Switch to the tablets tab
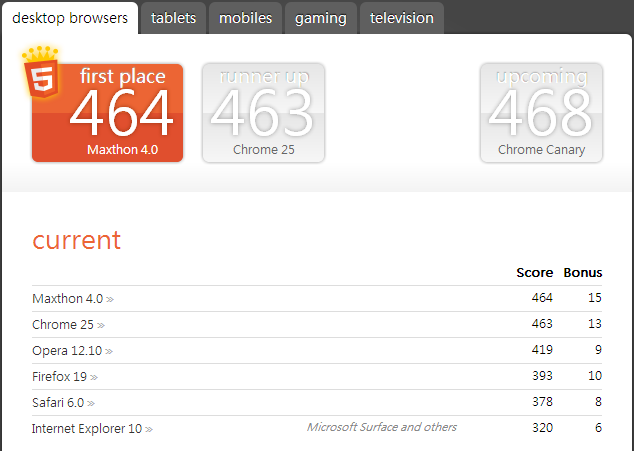The image size is (634, 451). pos(173,18)
